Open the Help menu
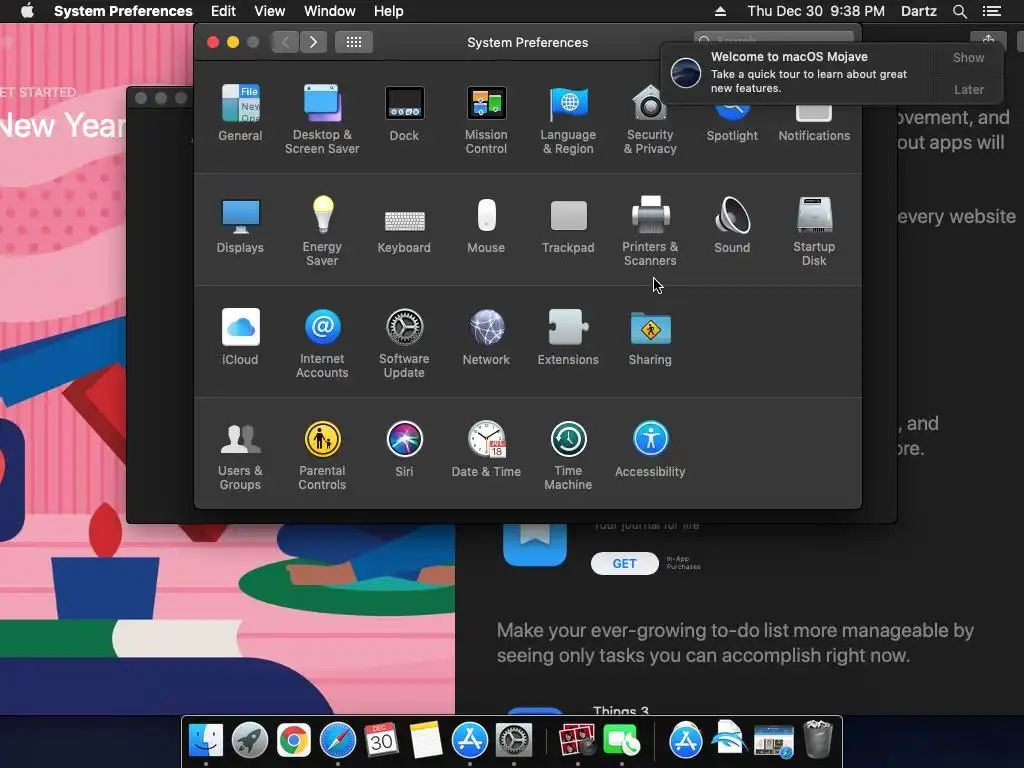The width and height of the screenshot is (1024, 768). tap(389, 11)
